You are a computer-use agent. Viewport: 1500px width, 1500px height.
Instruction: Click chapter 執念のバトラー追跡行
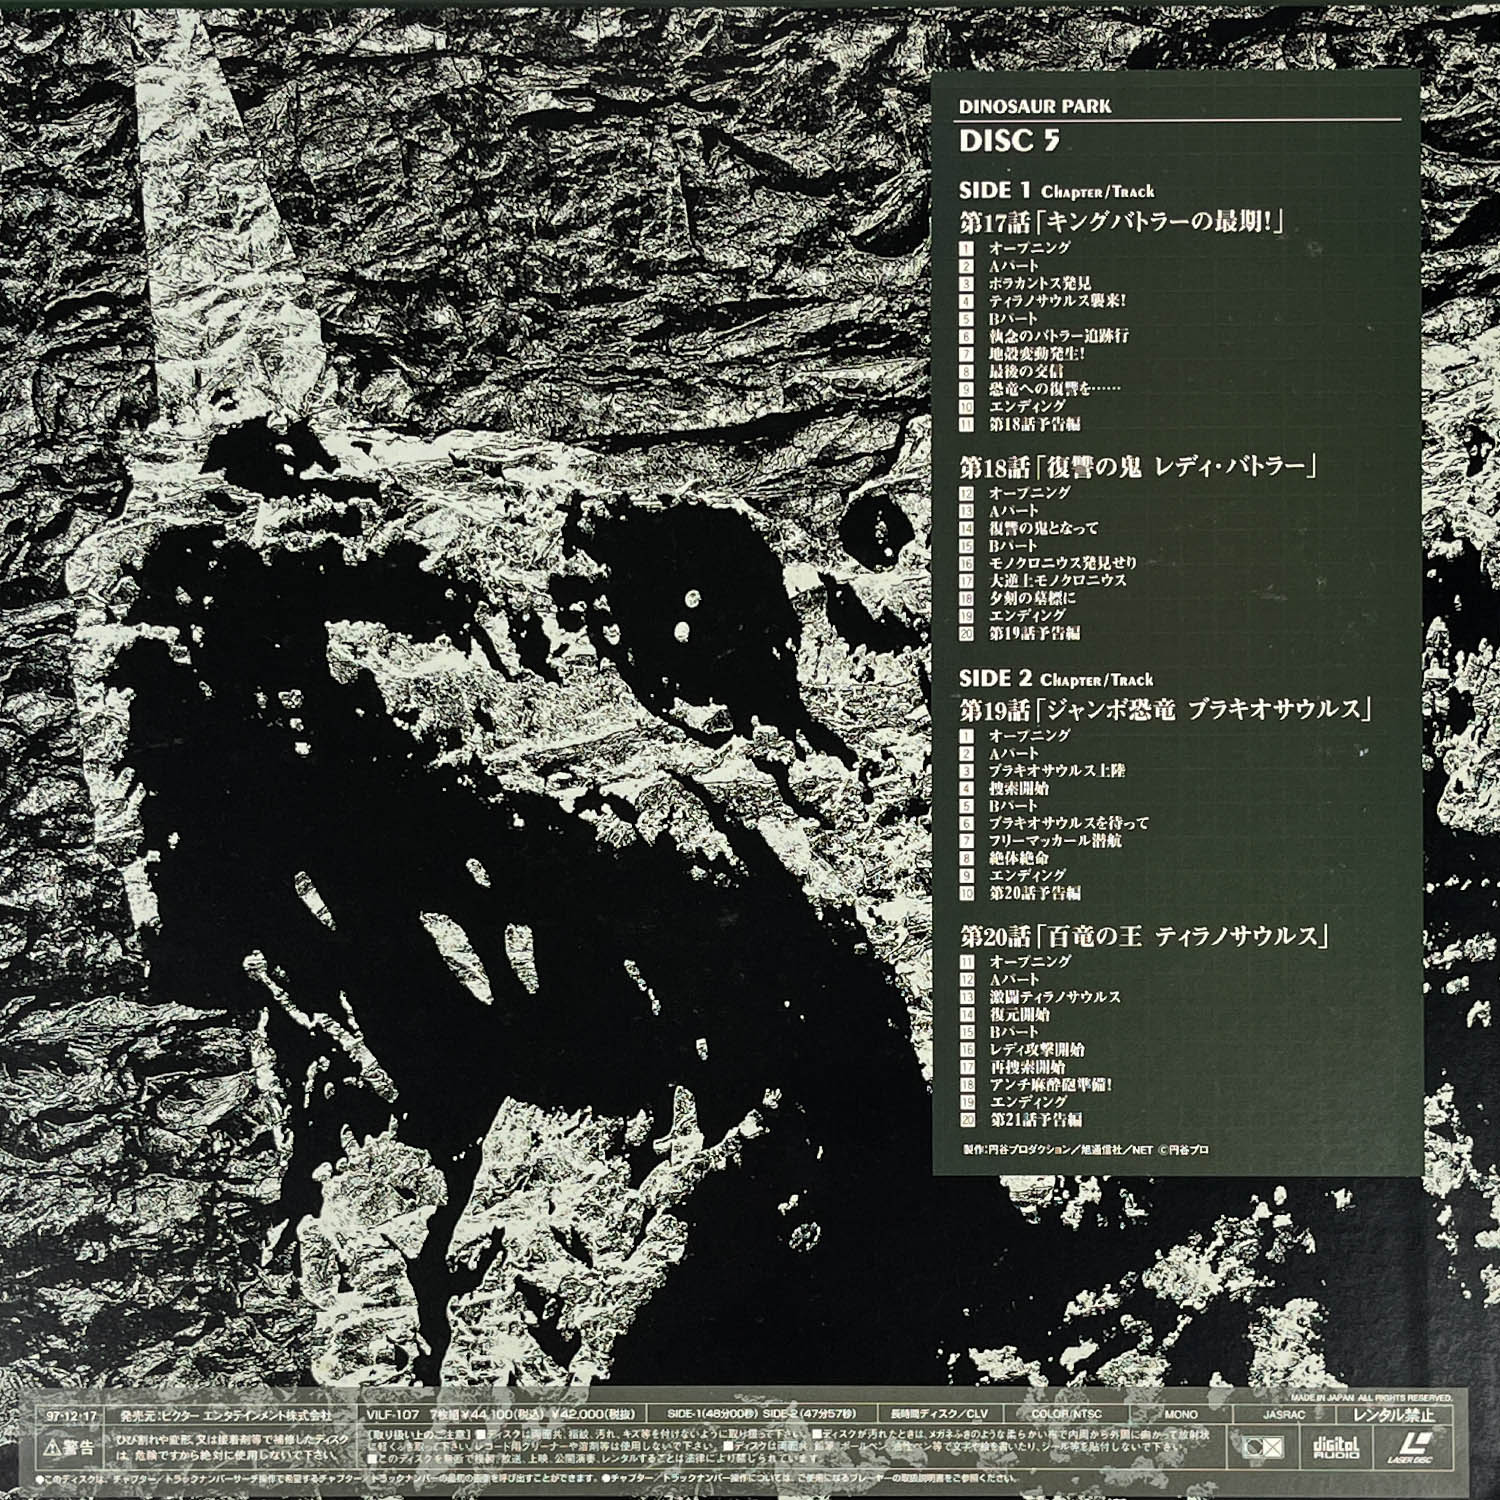(1058, 335)
